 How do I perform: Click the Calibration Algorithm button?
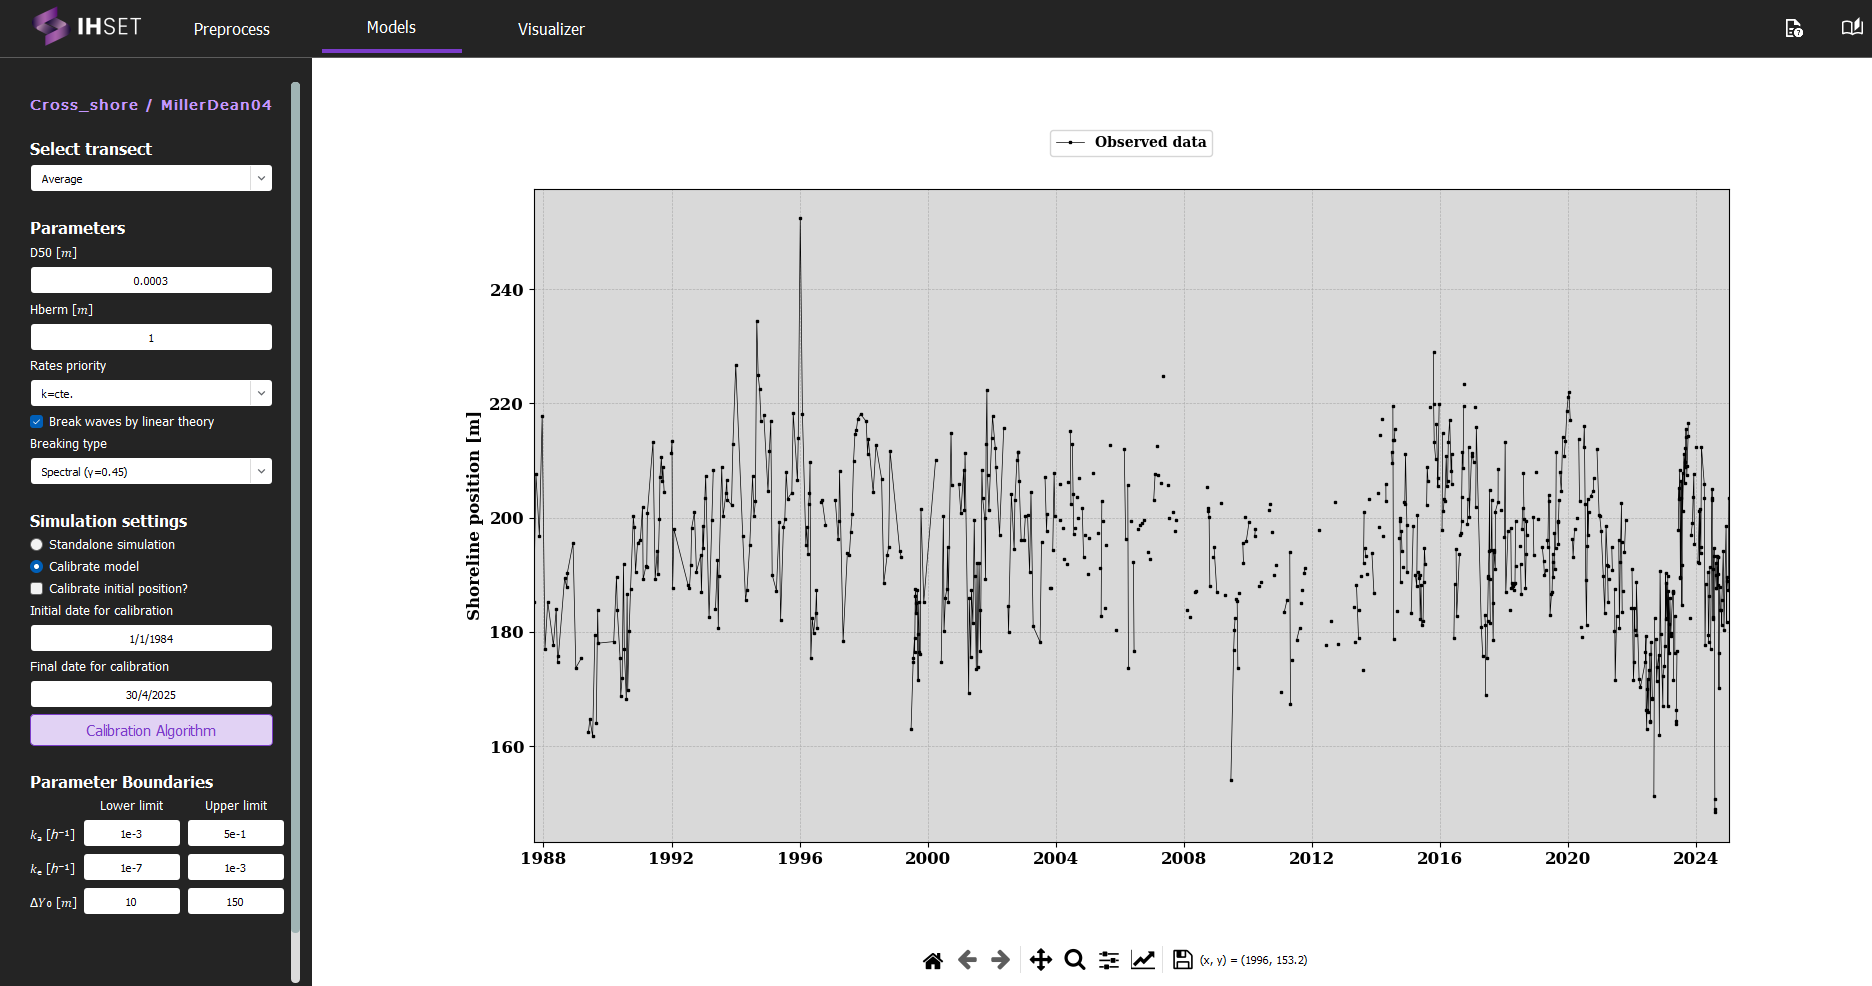[x=151, y=731]
